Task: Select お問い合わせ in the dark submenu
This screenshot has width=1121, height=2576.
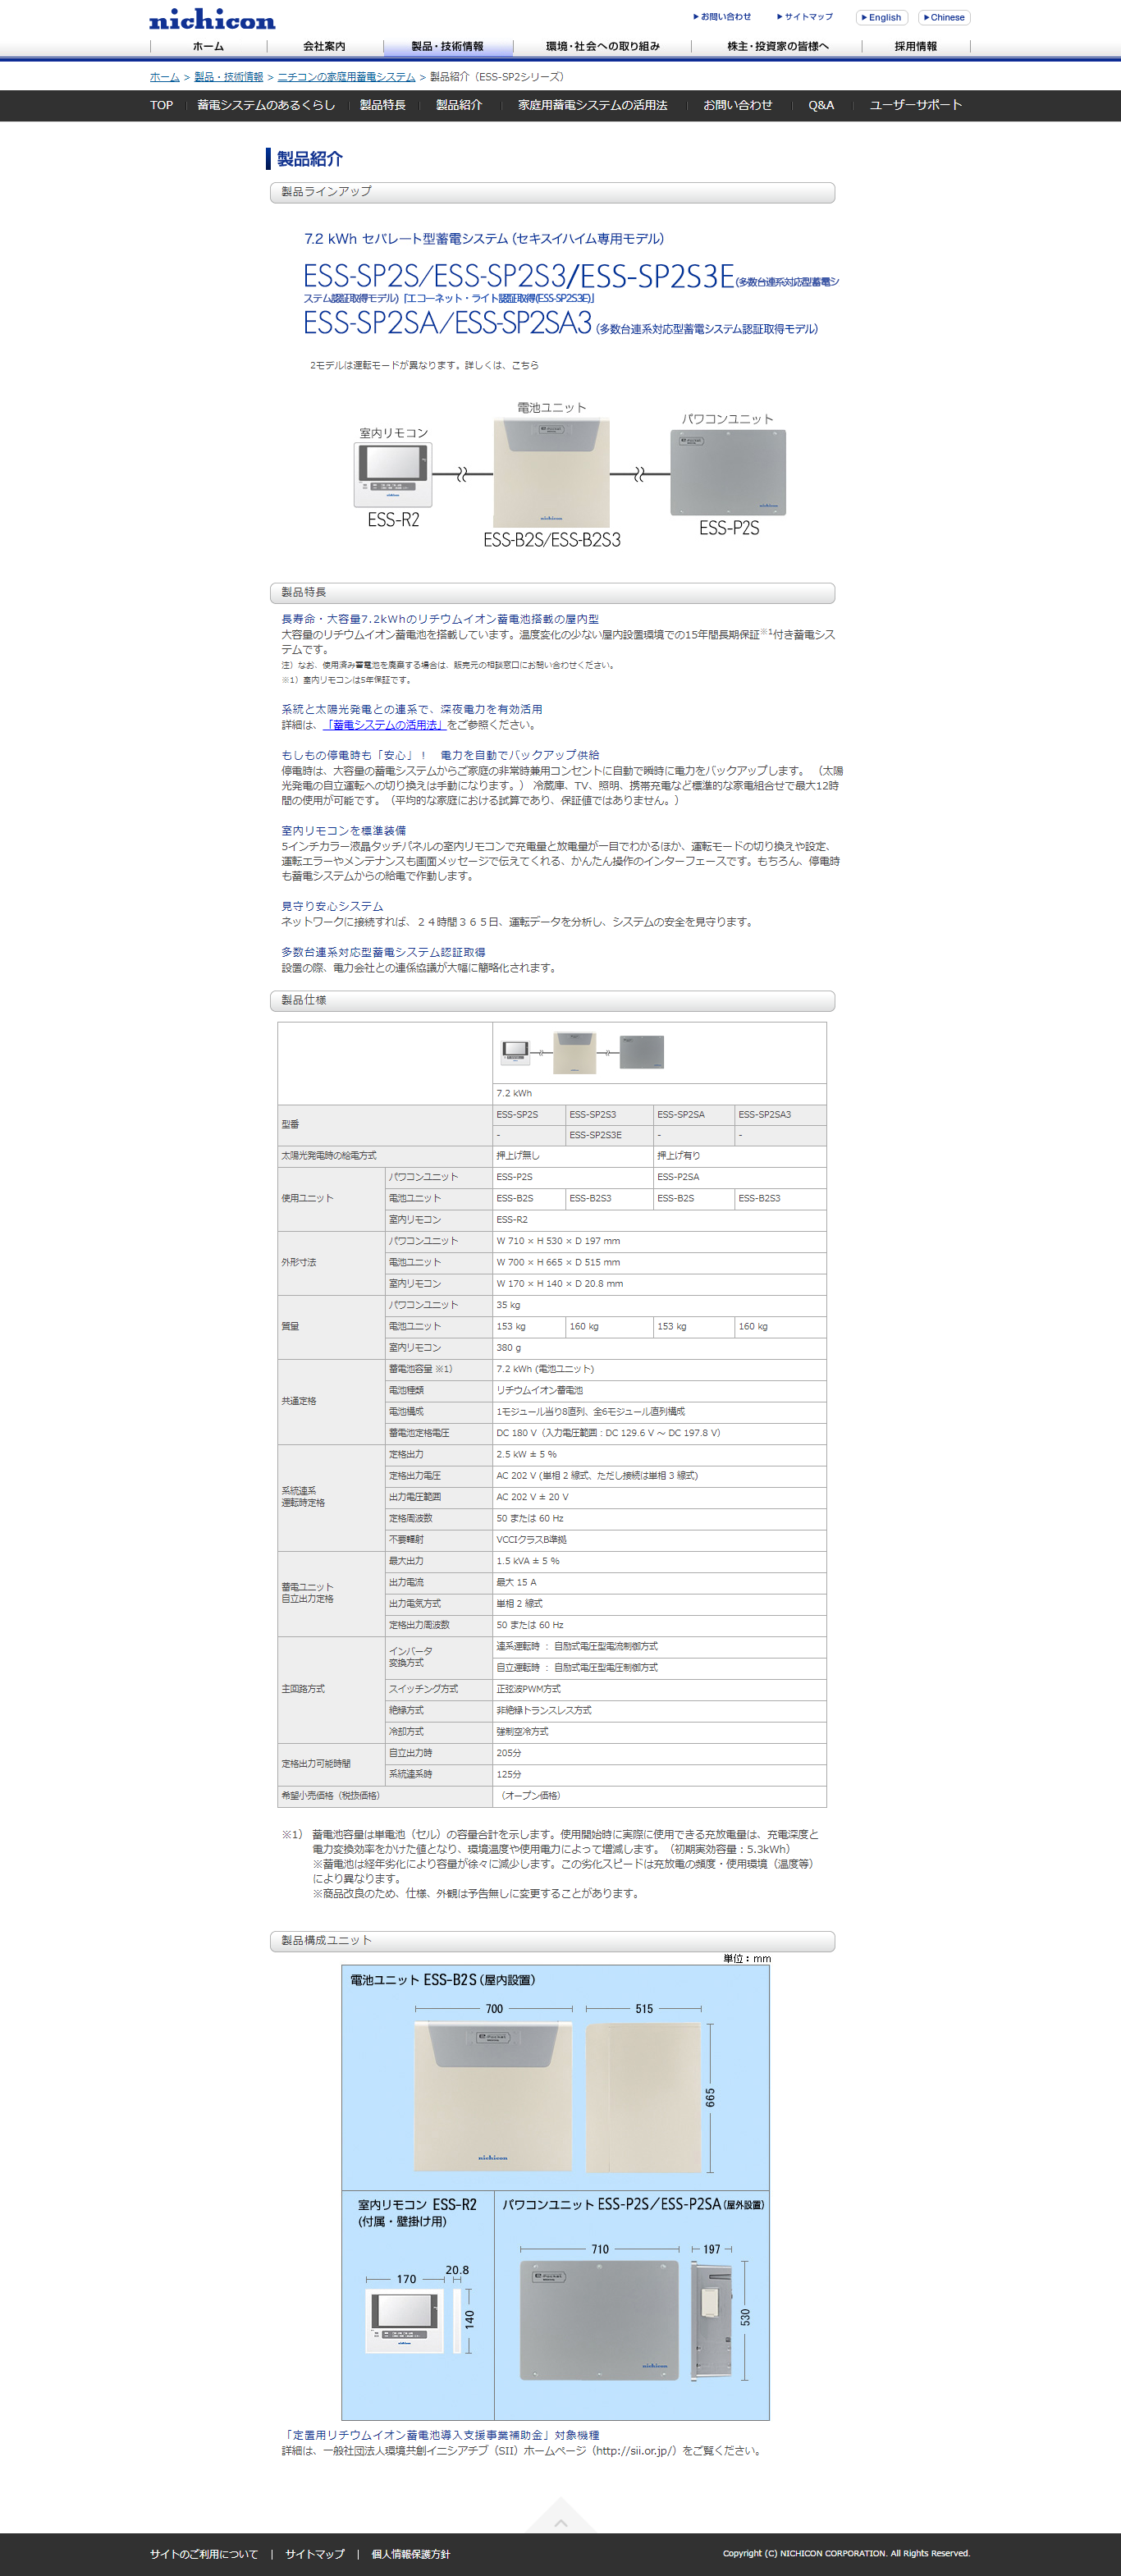Action: (737, 105)
